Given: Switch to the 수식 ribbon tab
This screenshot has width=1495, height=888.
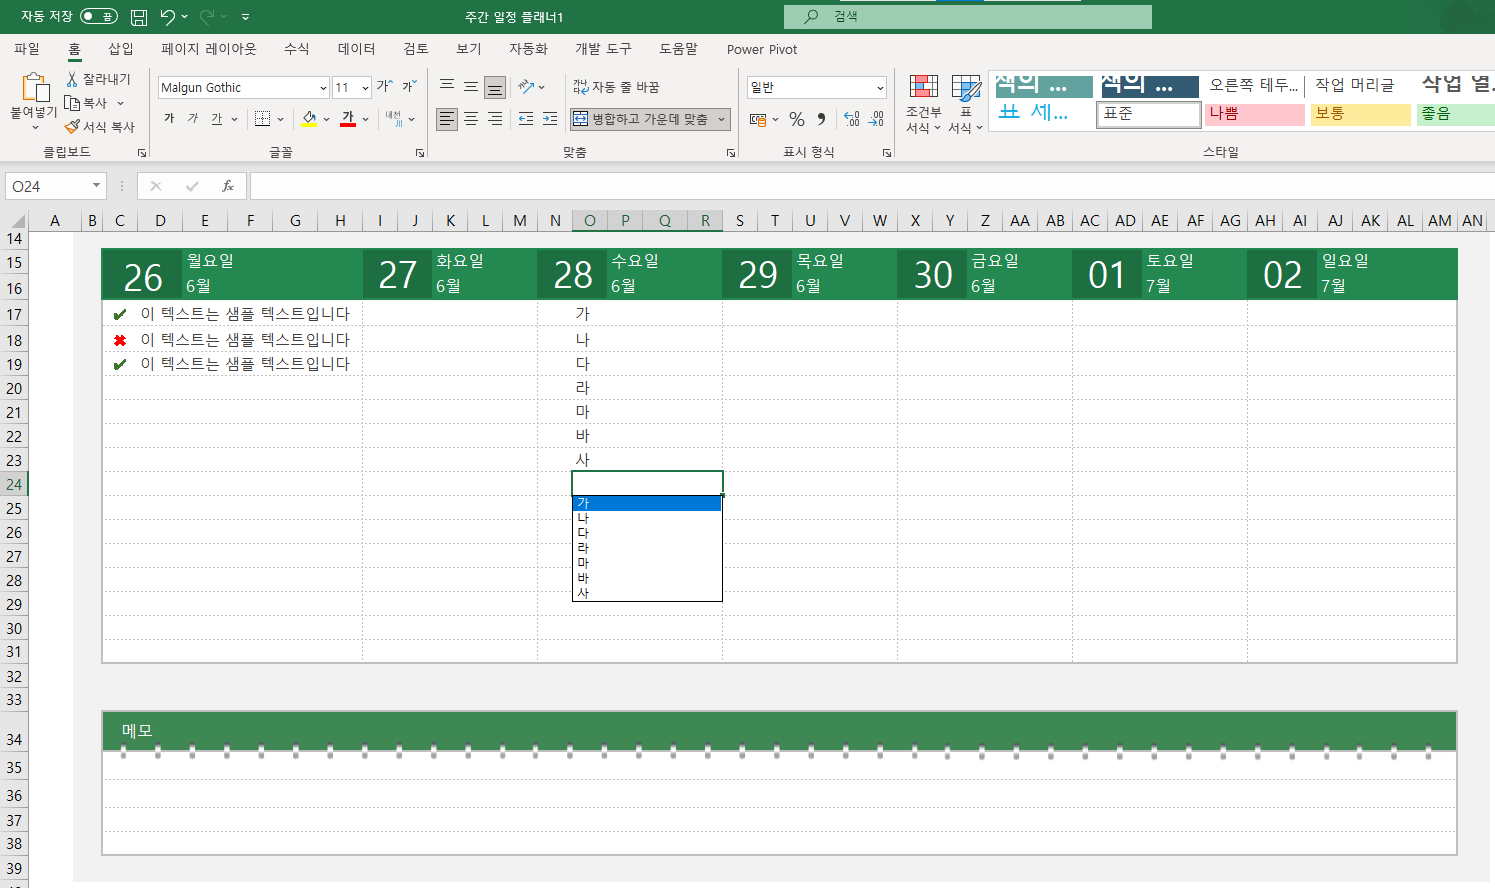Looking at the screenshot, I should 296,49.
